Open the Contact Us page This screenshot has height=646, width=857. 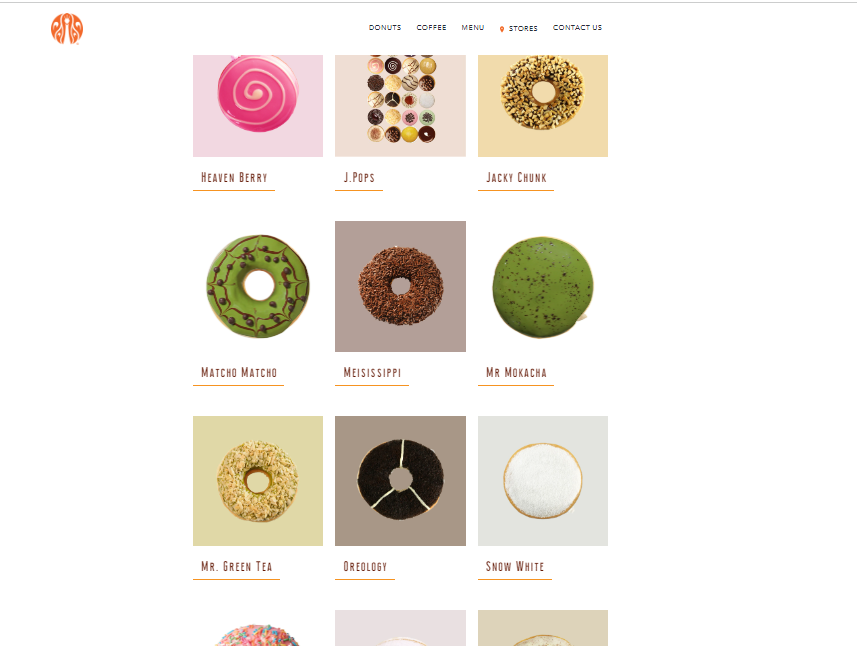pos(577,27)
